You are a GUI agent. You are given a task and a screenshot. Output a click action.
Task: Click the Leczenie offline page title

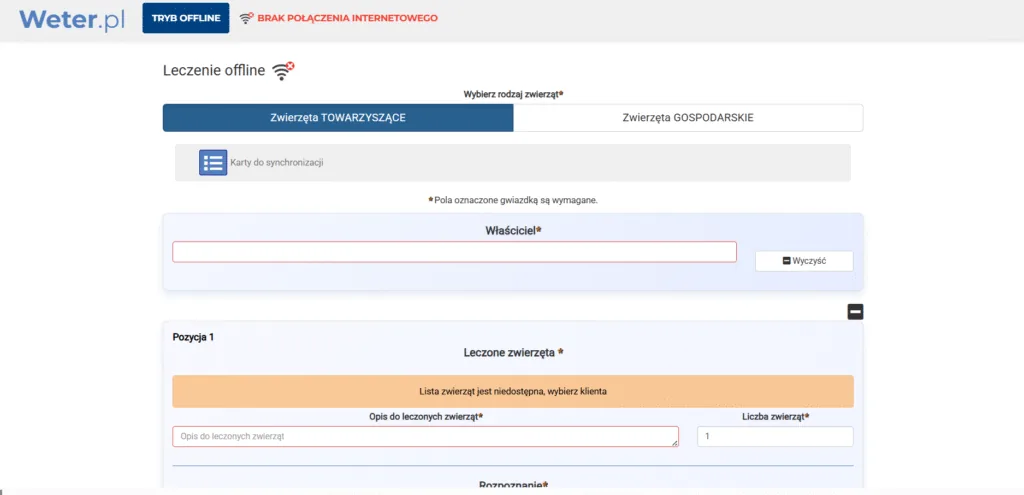(214, 71)
